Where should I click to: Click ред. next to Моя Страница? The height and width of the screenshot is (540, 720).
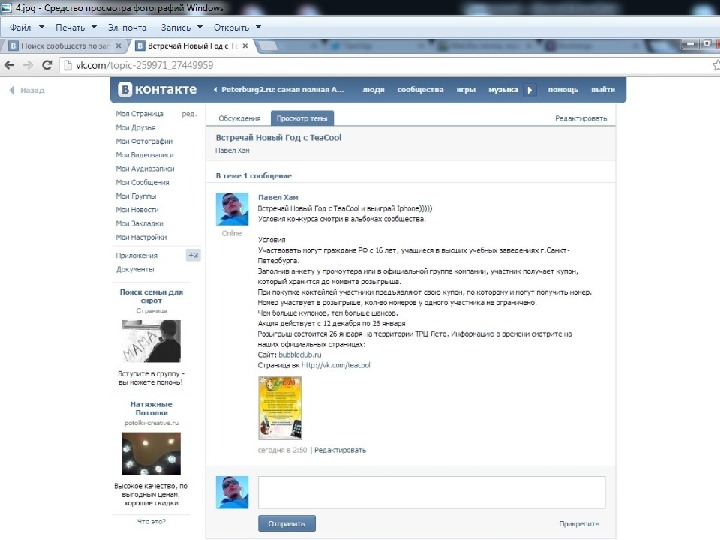coord(189,113)
